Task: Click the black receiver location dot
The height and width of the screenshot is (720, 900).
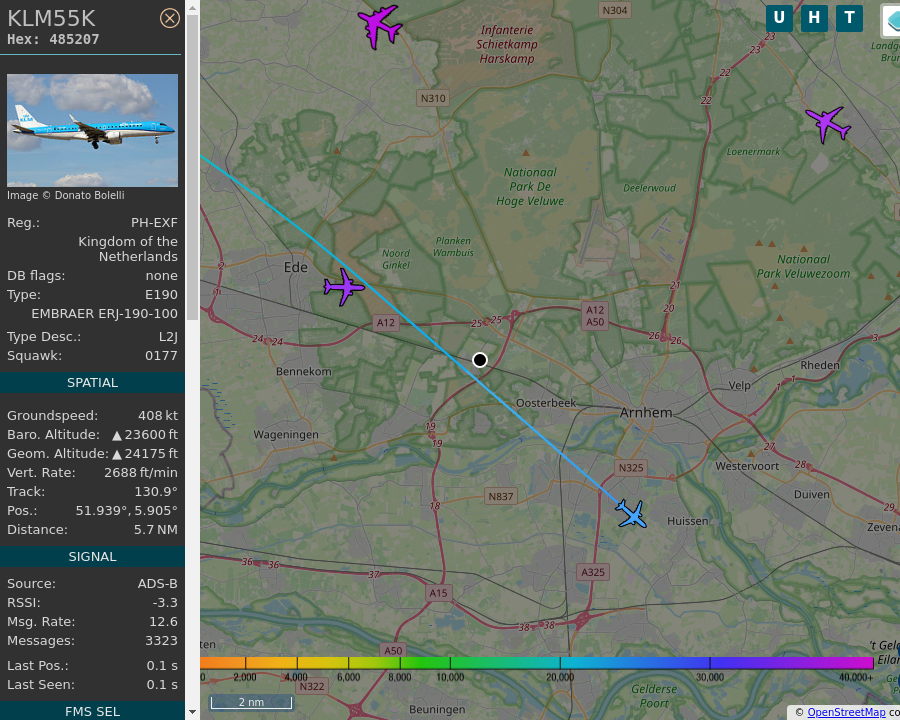Action: tap(480, 360)
